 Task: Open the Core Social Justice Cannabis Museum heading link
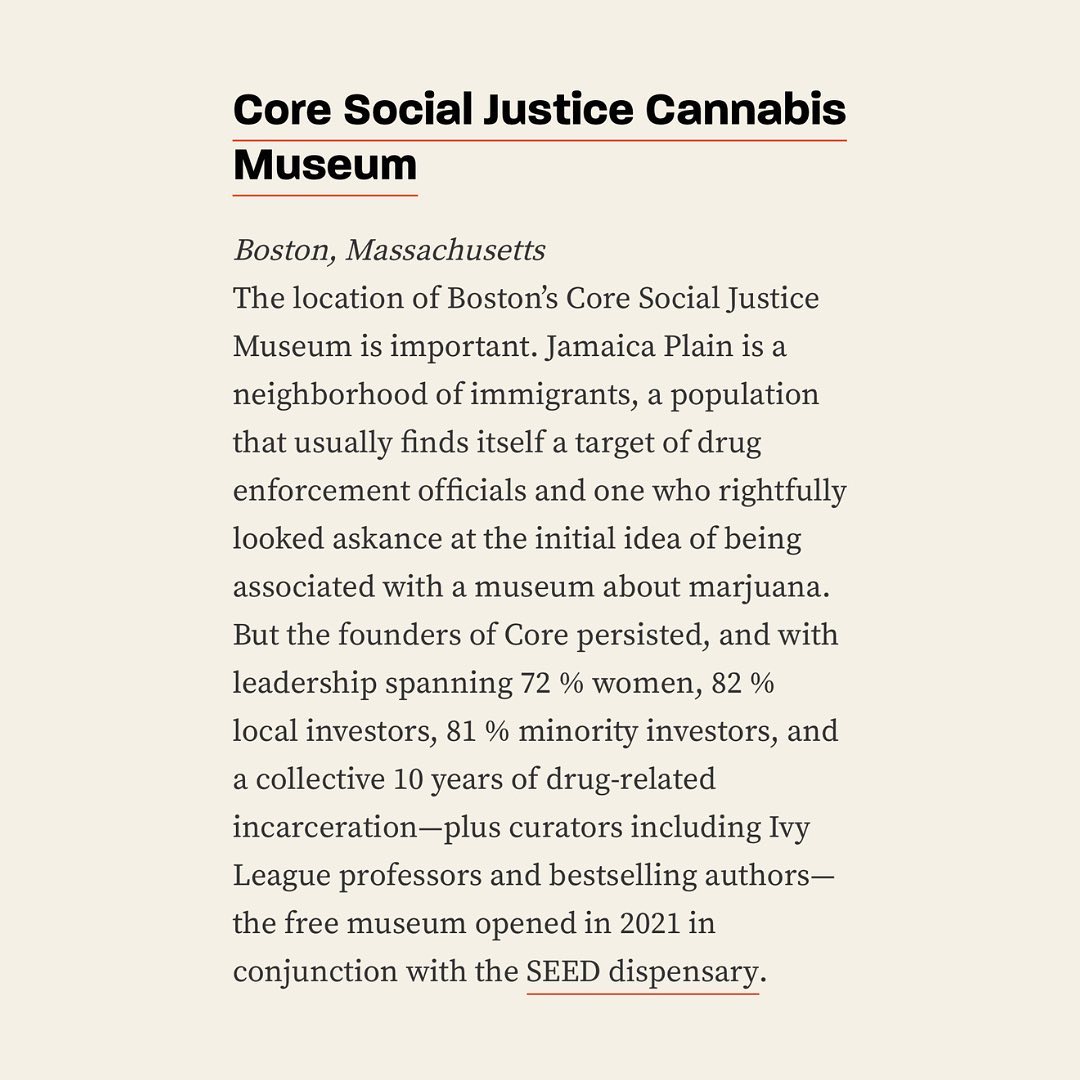point(539,110)
